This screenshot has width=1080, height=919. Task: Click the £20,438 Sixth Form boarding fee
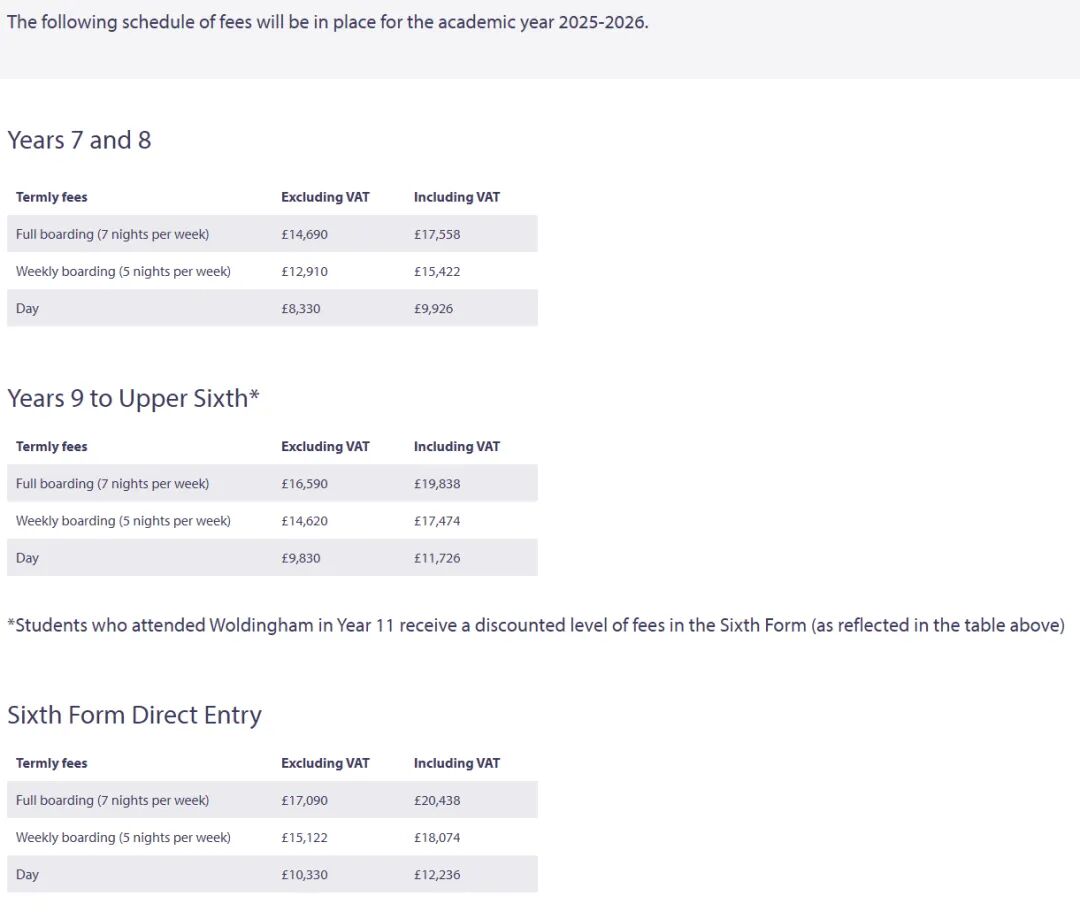click(x=437, y=800)
